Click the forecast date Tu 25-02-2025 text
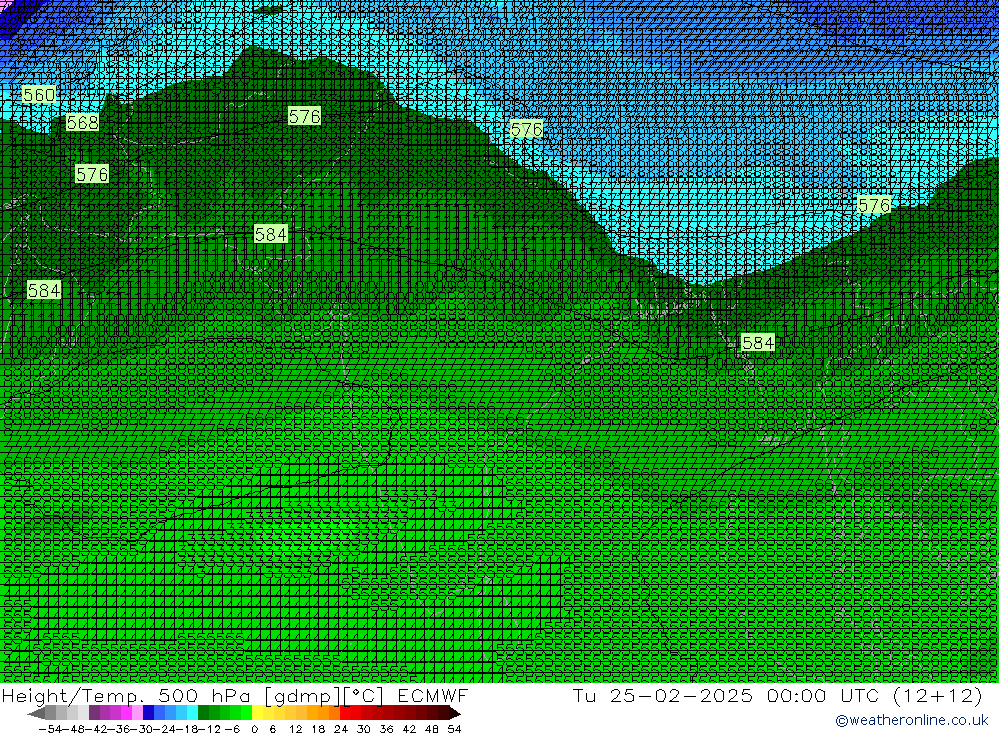The width and height of the screenshot is (1000, 733). (x=663, y=695)
